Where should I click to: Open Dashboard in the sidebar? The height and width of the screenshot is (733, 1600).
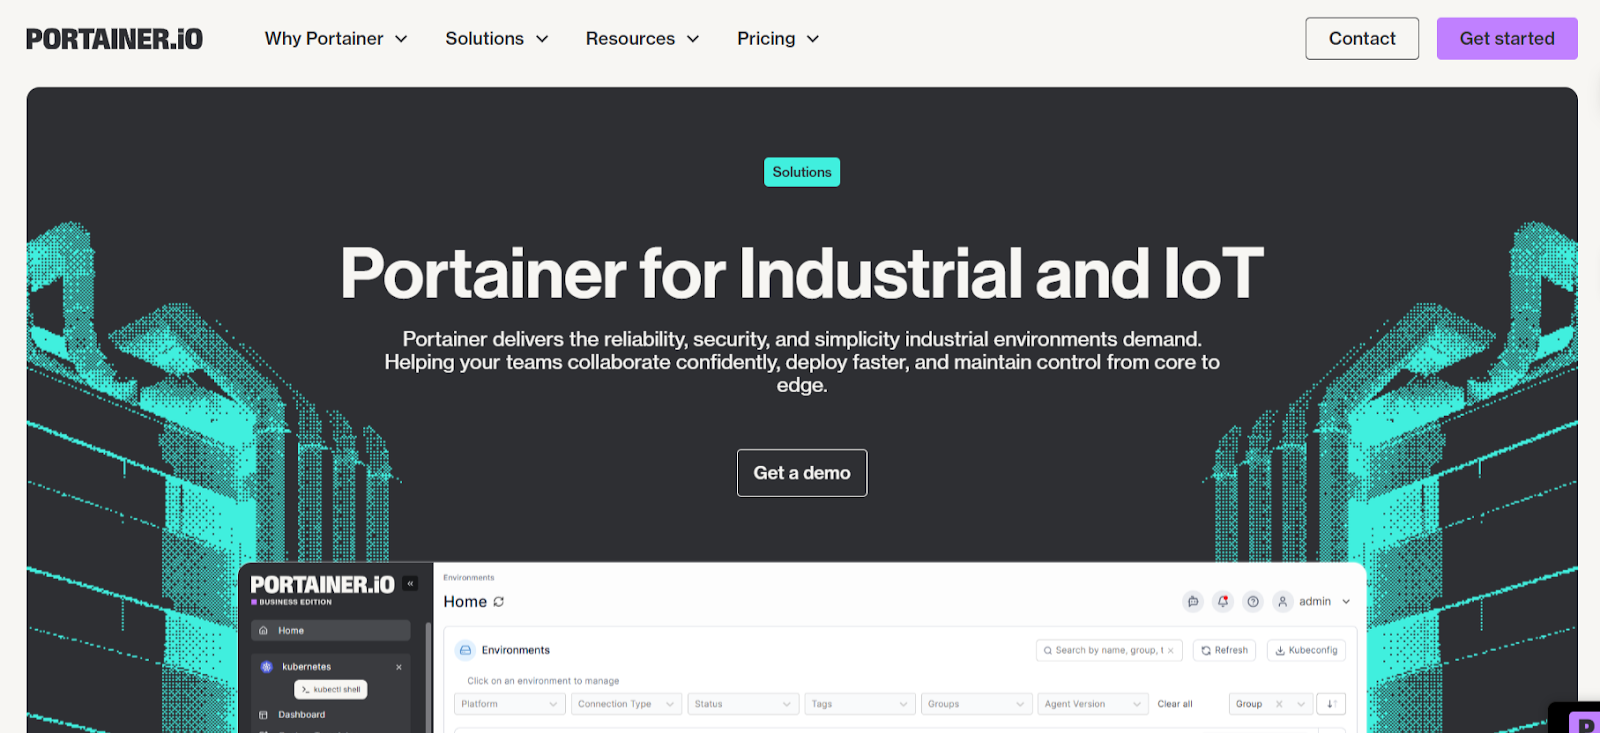(x=301, y=715)
